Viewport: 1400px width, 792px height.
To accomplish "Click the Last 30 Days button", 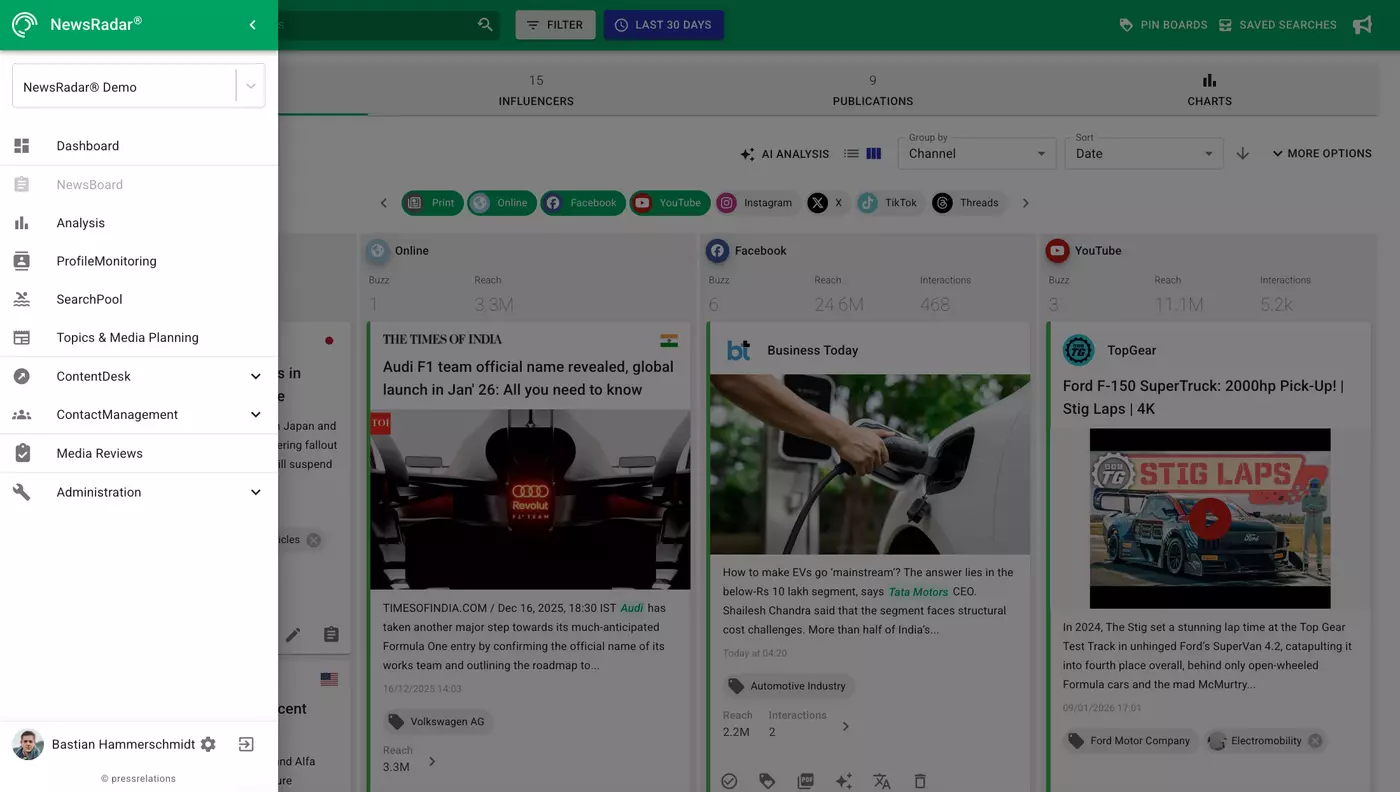I will (x=663, y=25).
